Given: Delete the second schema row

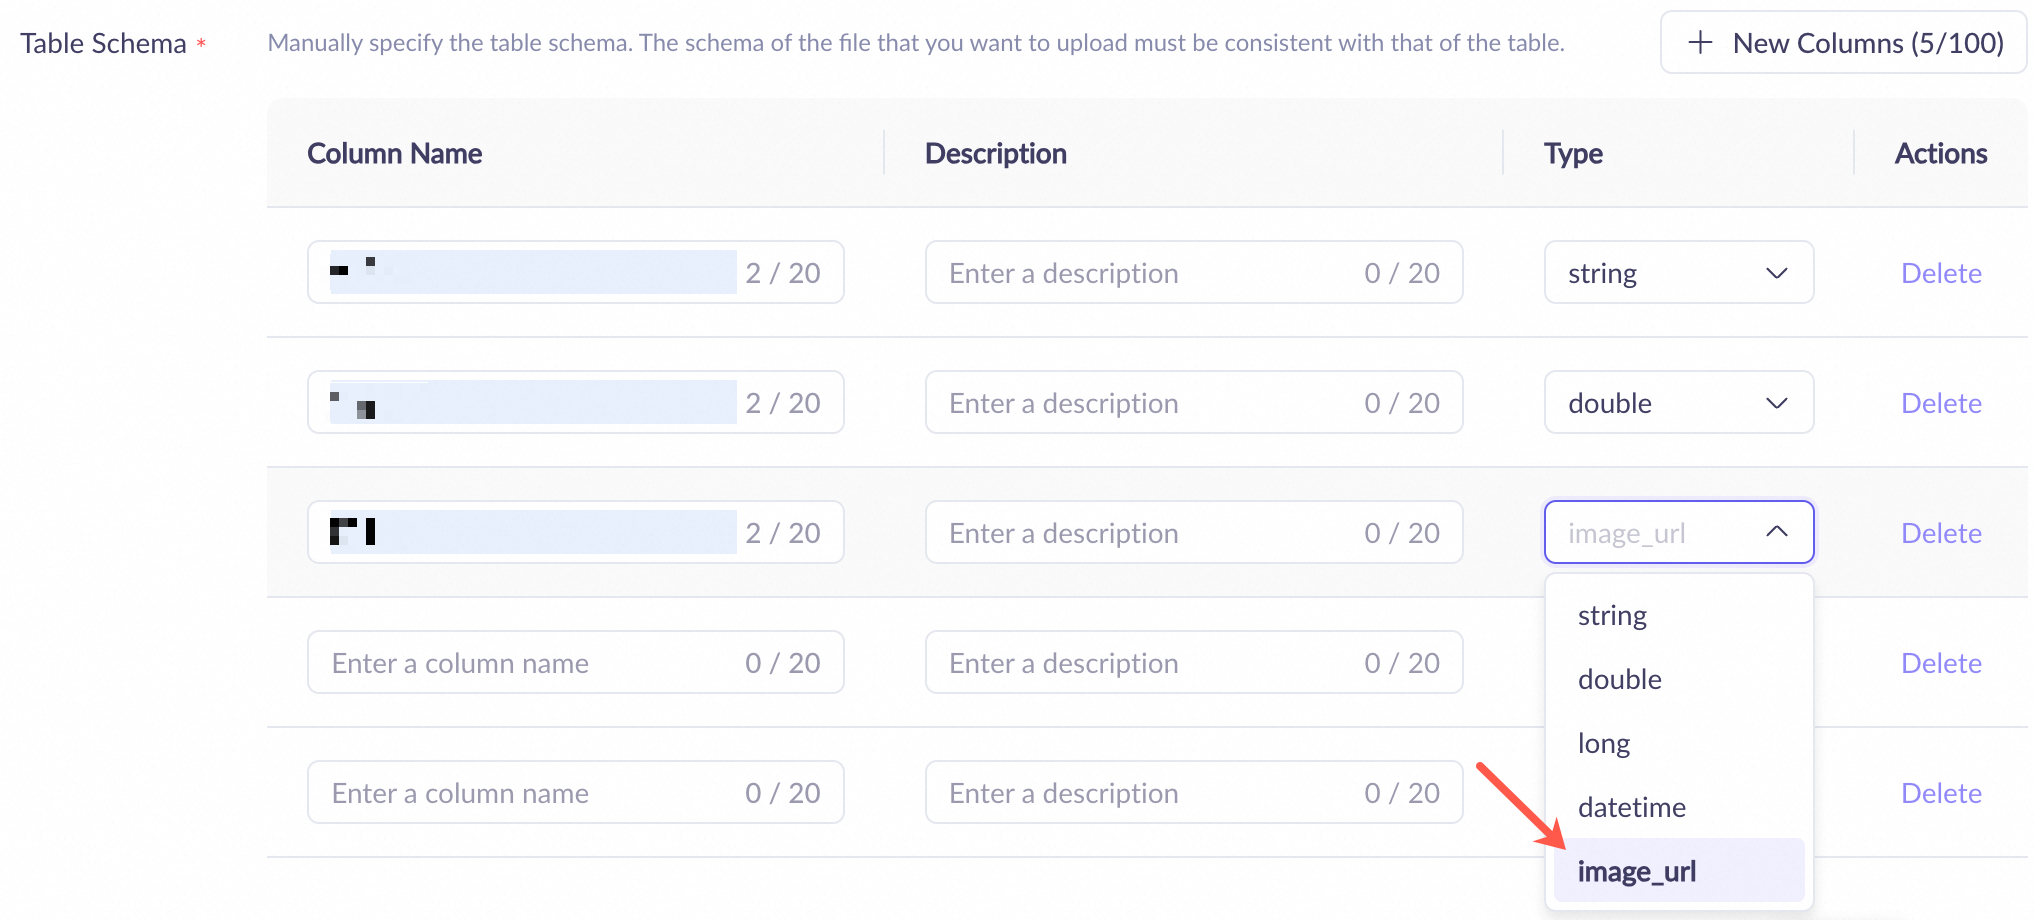Looking at the screenshot, I should 1941,403.
